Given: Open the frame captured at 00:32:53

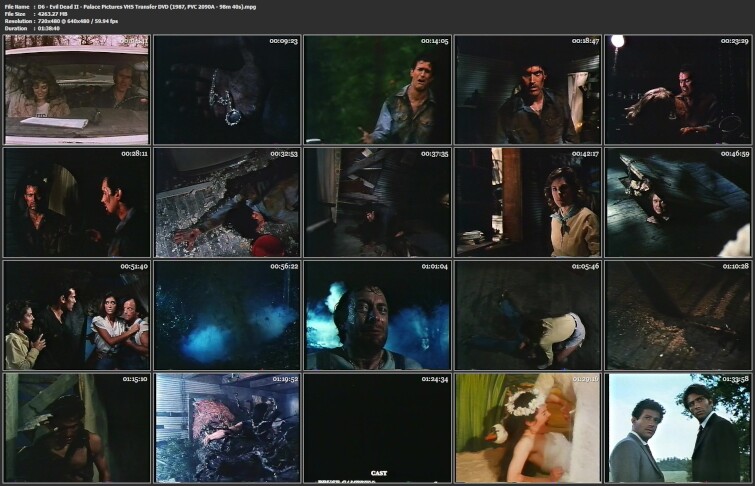Looking at the screenshot, I should [227, 202].
